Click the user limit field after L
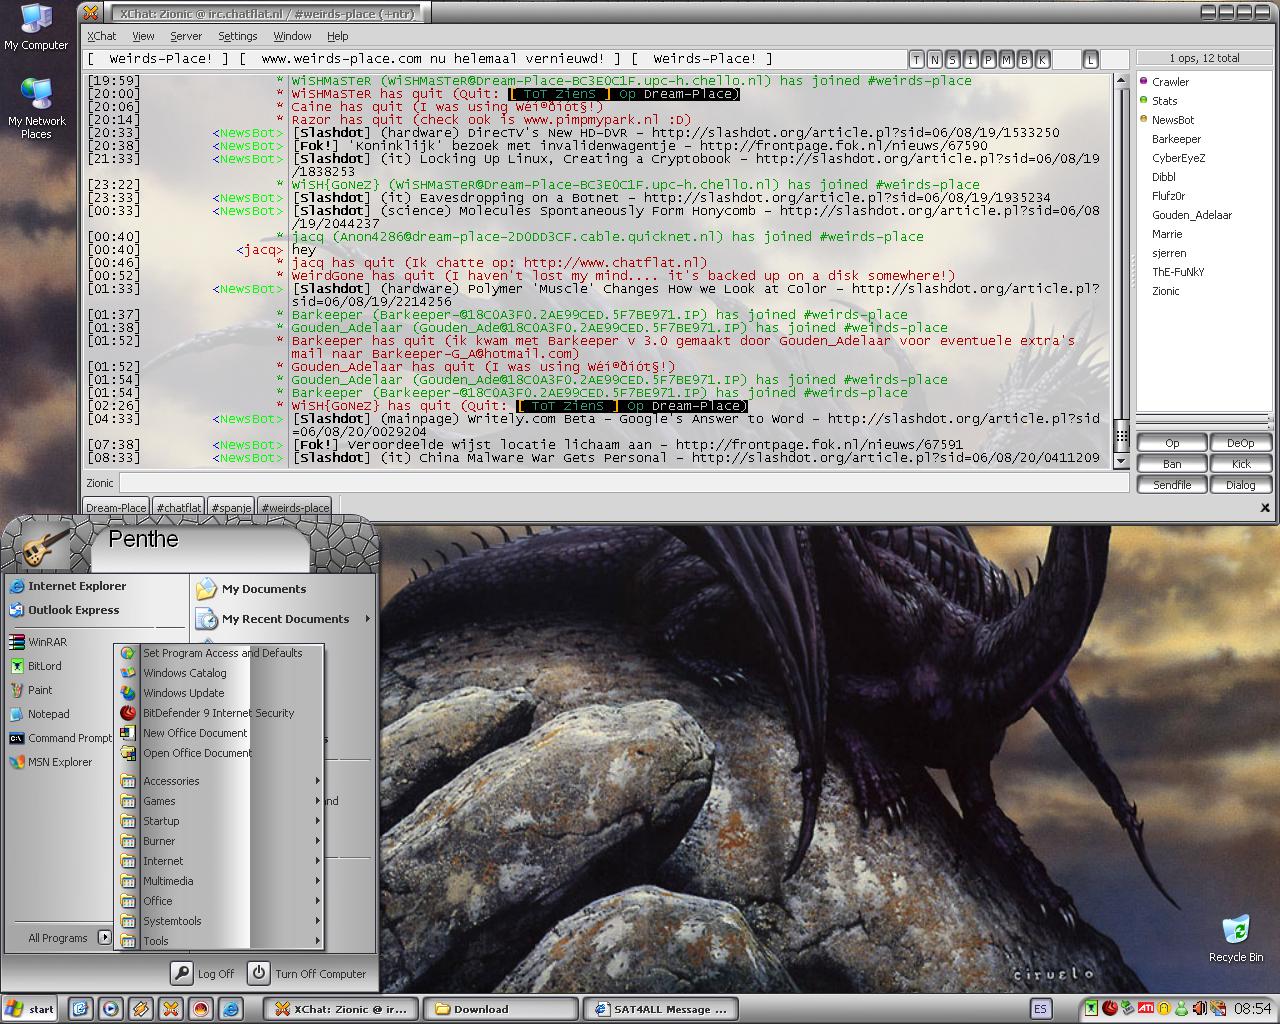 pyautogui.click(x=1114, y=59)
